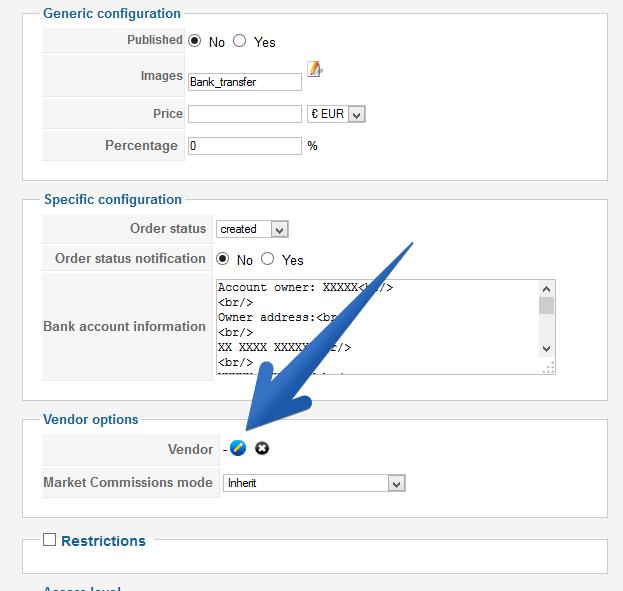
Task: Click the textarea scrollbar down arrow
Action: tap(546, 348)
